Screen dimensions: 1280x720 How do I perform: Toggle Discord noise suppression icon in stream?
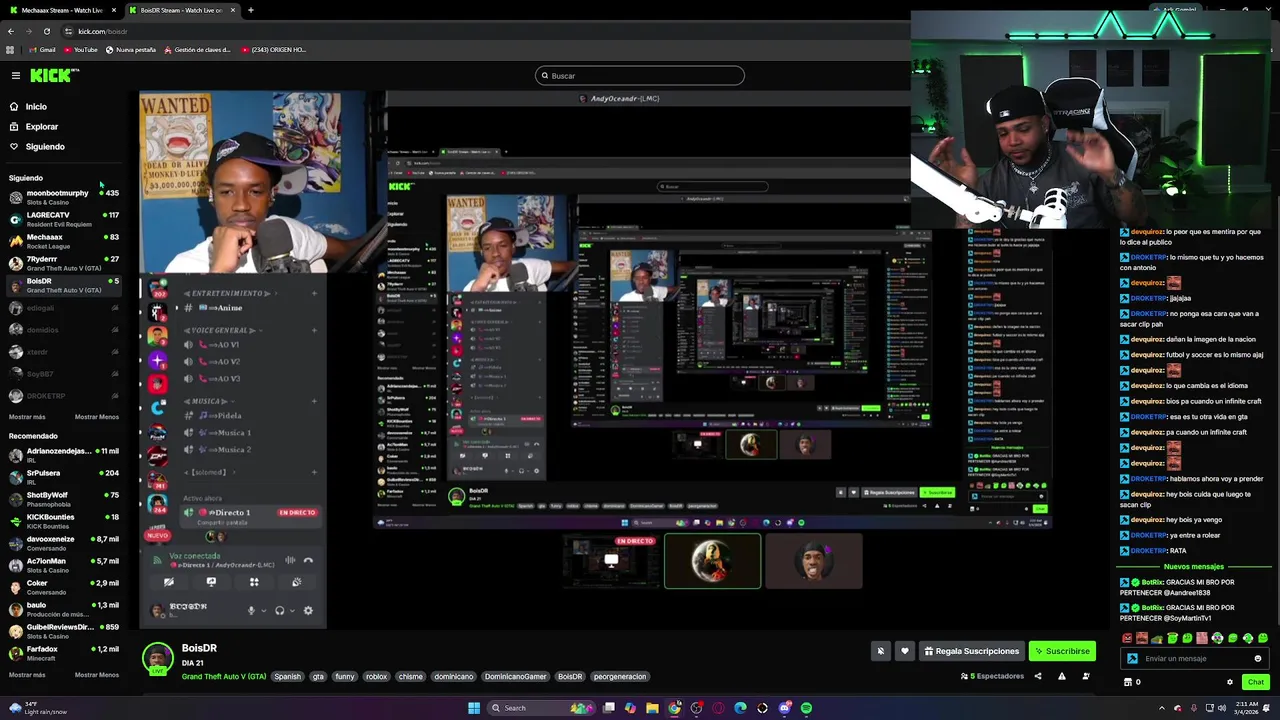pyautogui.click(x=290, y=561)
